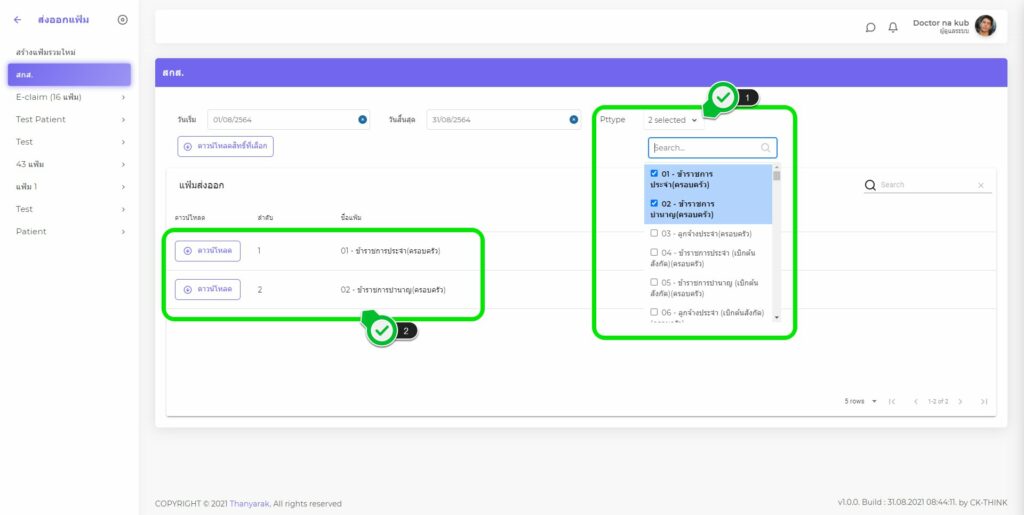Click the Doctor na kub profile avatar
The image size is (1024, 515).
coord(985,26)
